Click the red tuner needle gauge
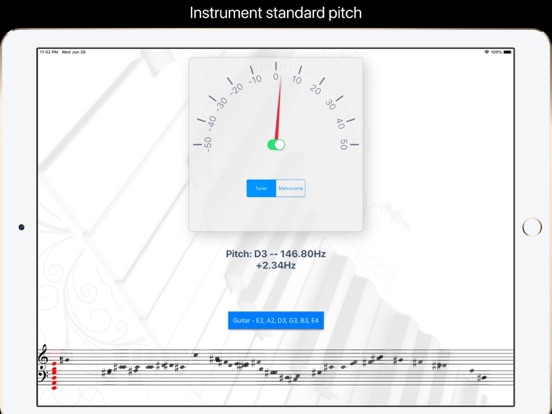Screen dimensions: 552x414 pyautogui.click(x=278, y=109)
